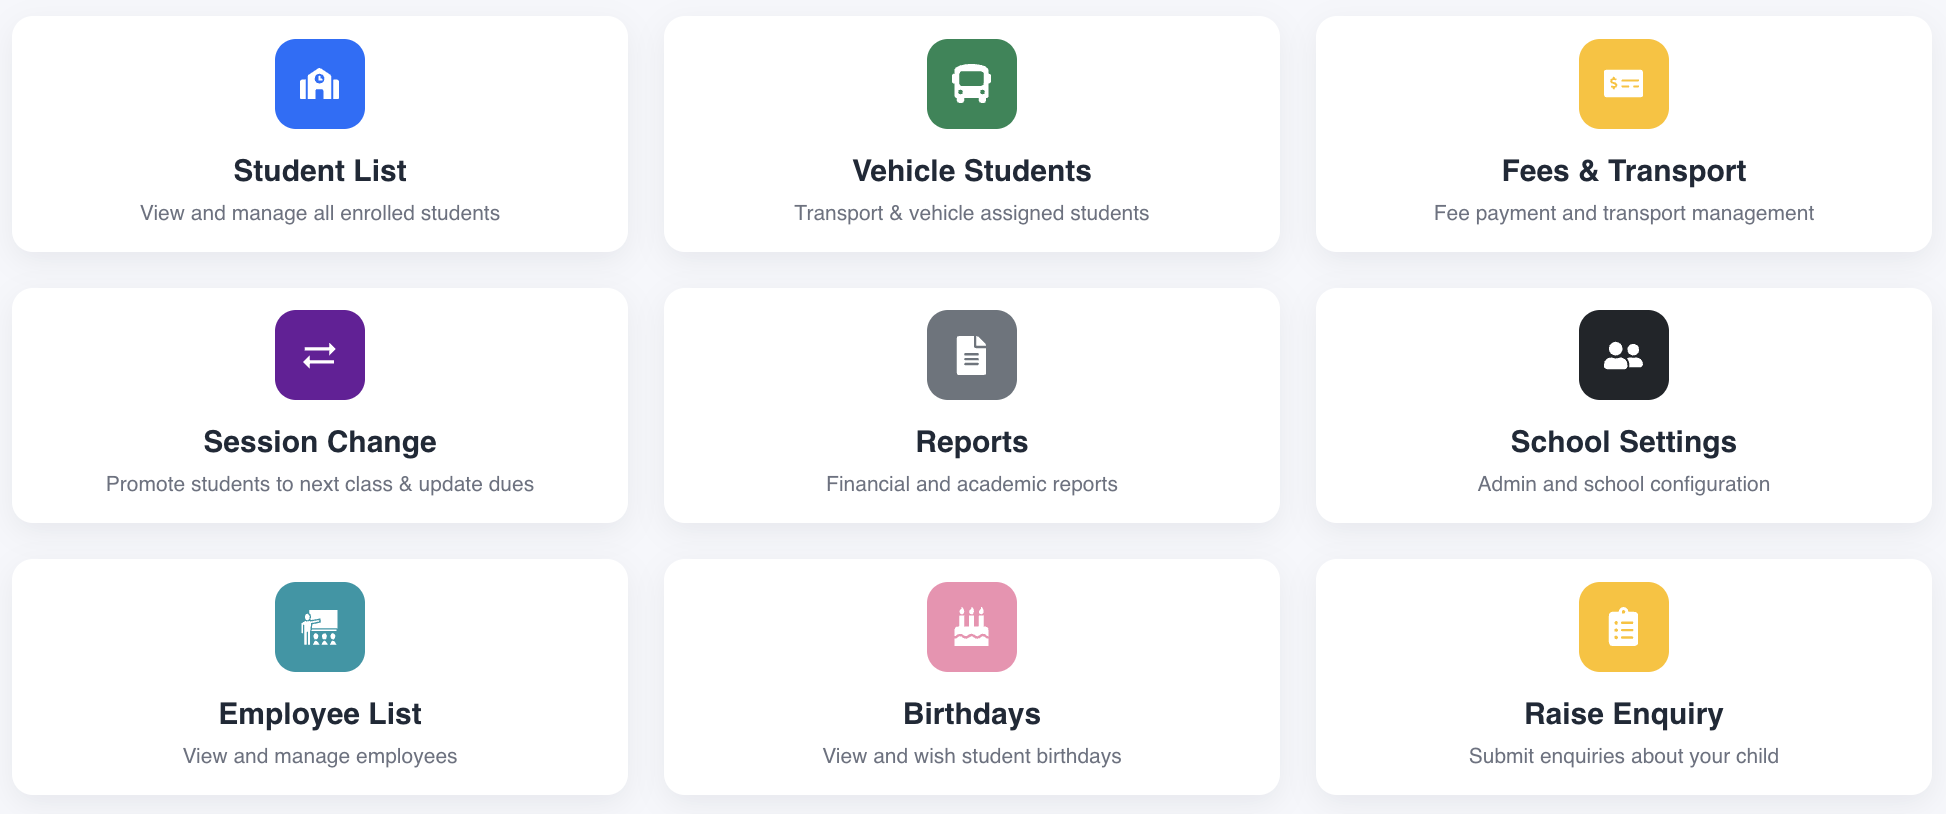Open the Student List card

[320, 134]
